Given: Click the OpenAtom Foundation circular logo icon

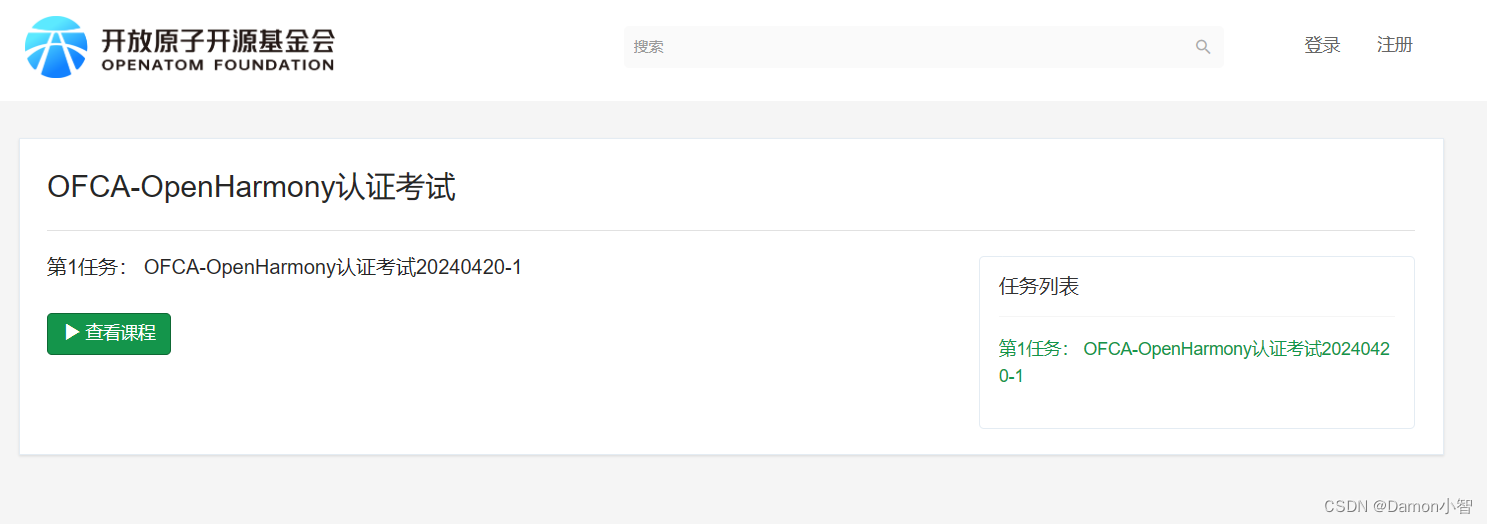Looking at the screenshot, I should pos(56,47).
